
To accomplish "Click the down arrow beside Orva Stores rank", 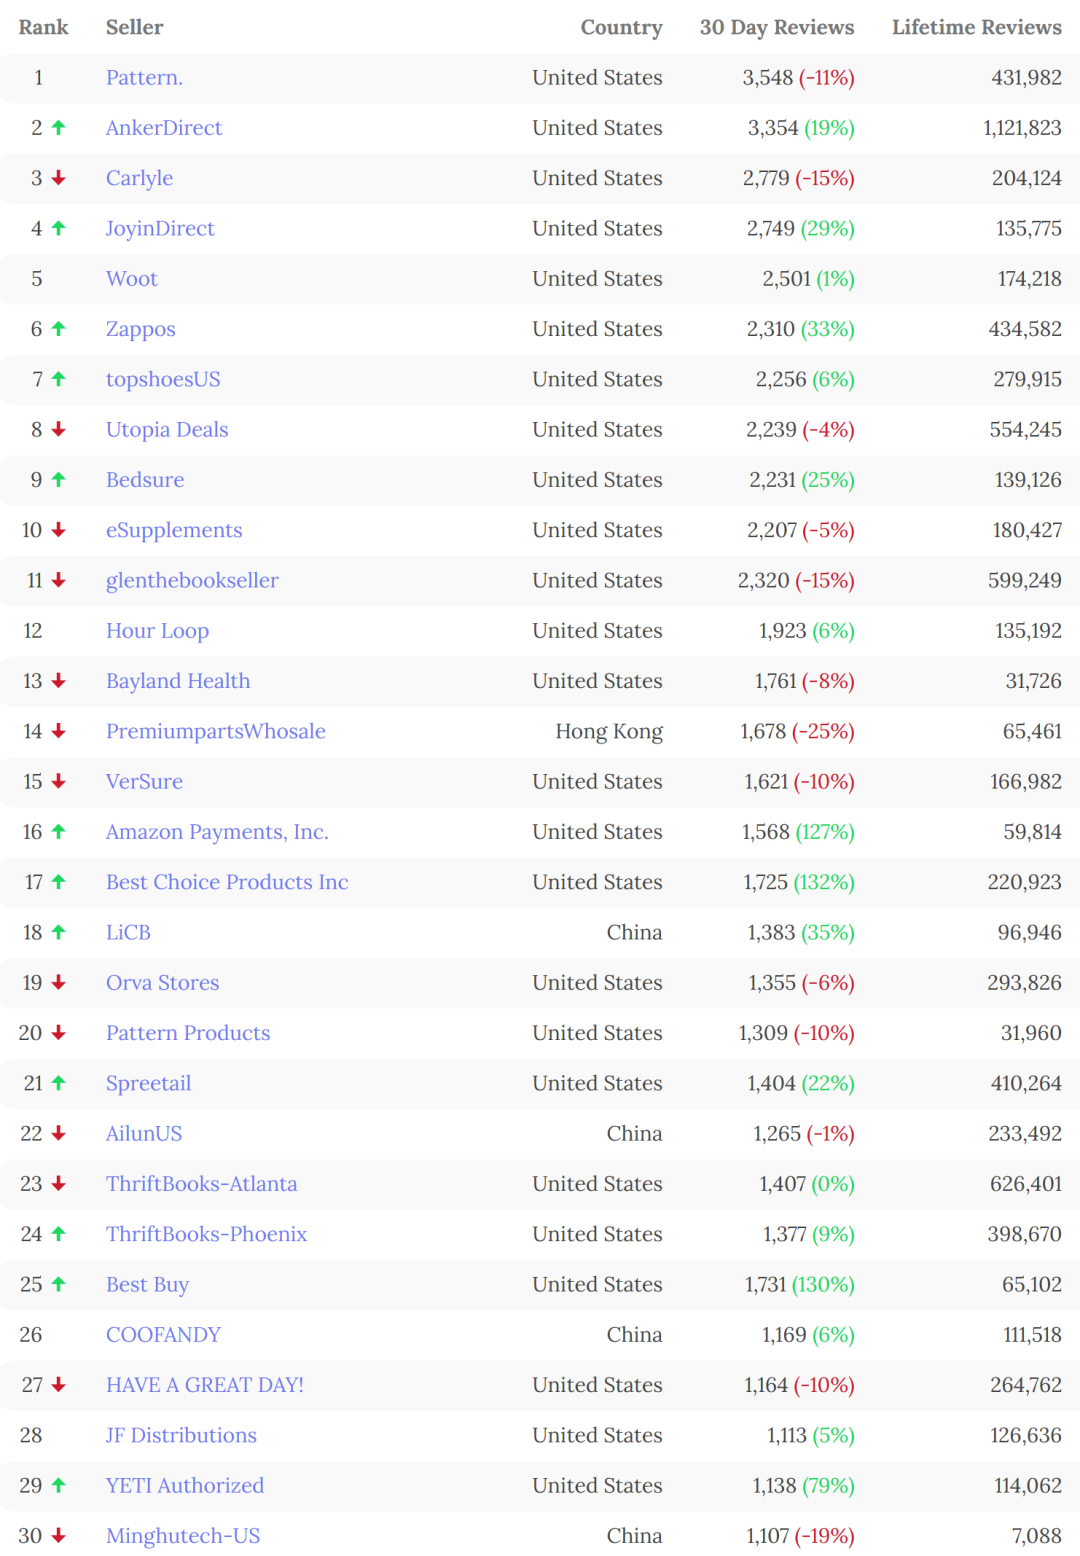I will point(58,983).
